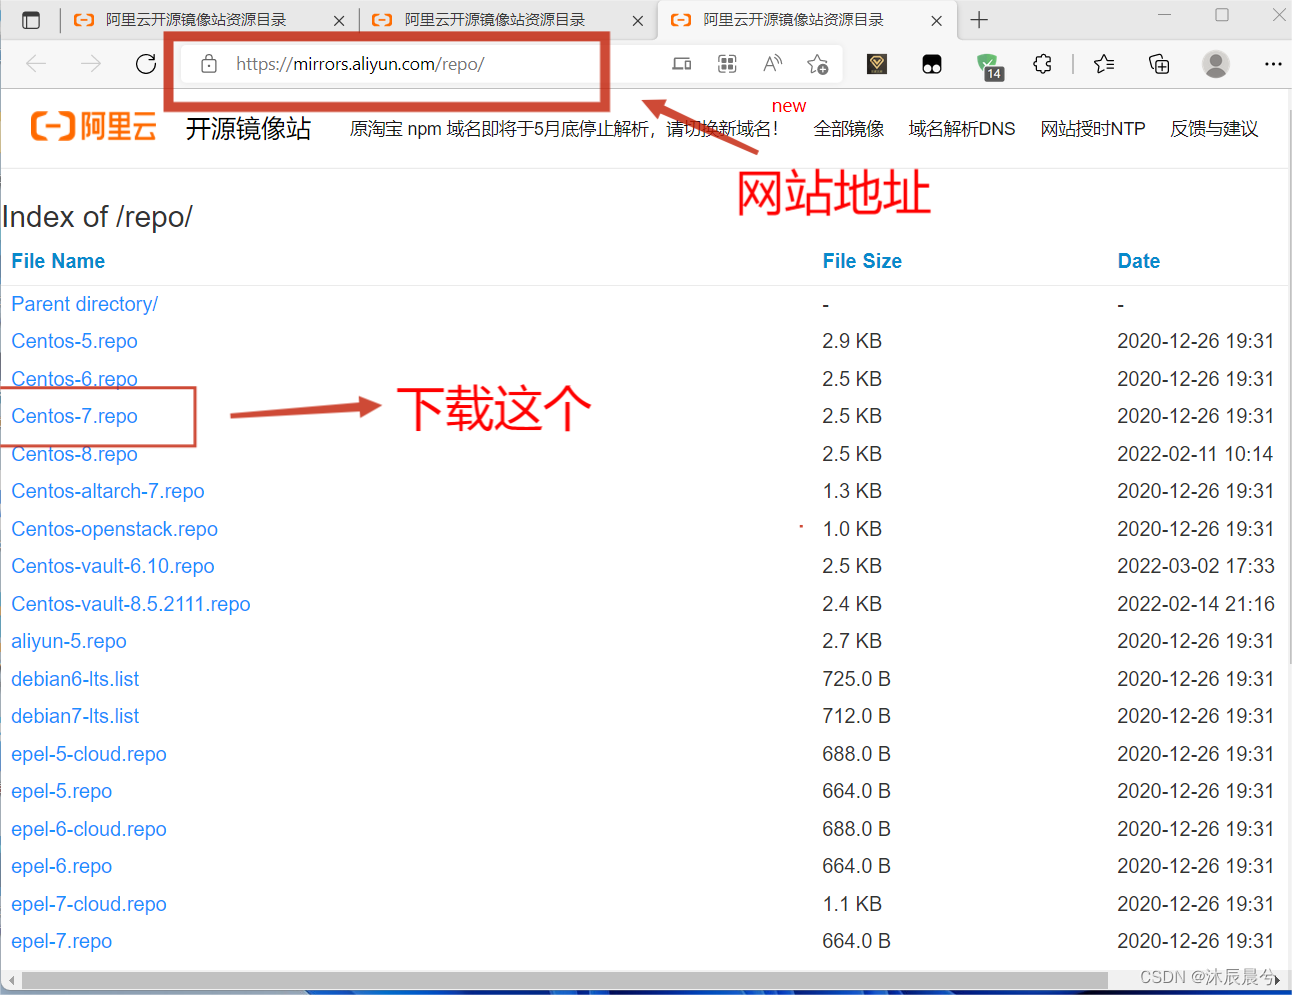Open Centos-altarch-7.repo link
The image size is (1292, 995).
pyautogui.click(x=108, y=491)
